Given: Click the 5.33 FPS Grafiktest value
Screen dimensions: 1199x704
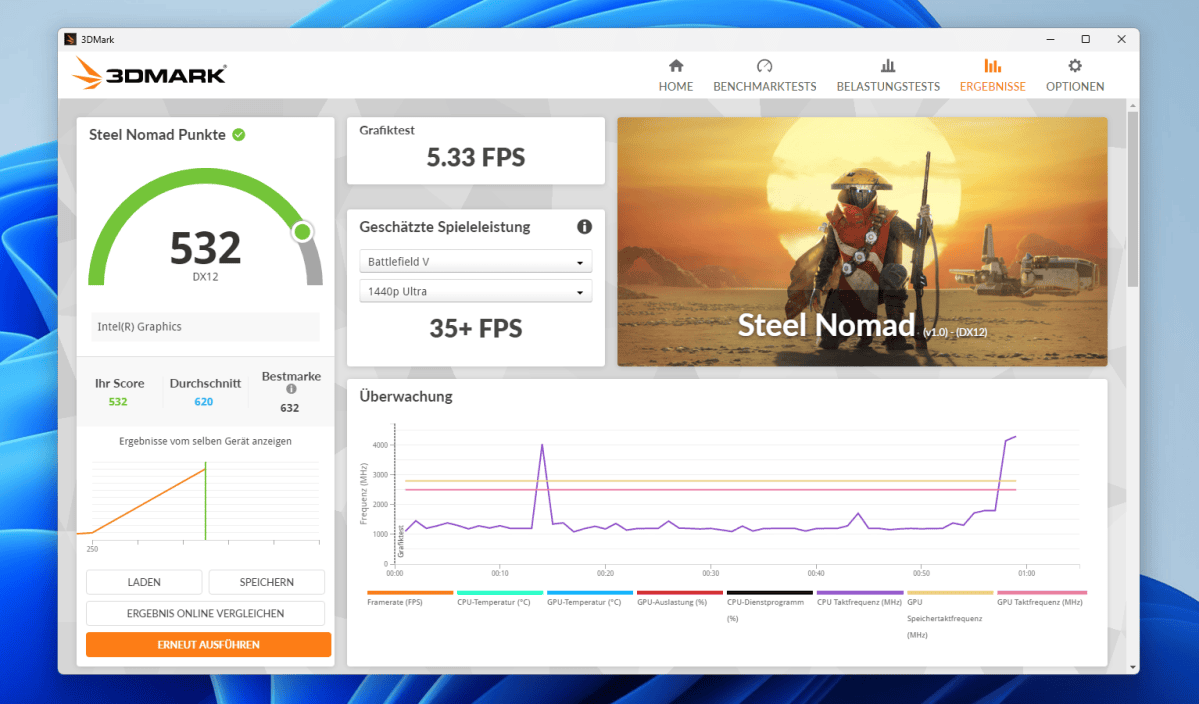Looking at the screenshot, I should click(x=476, y=157).
